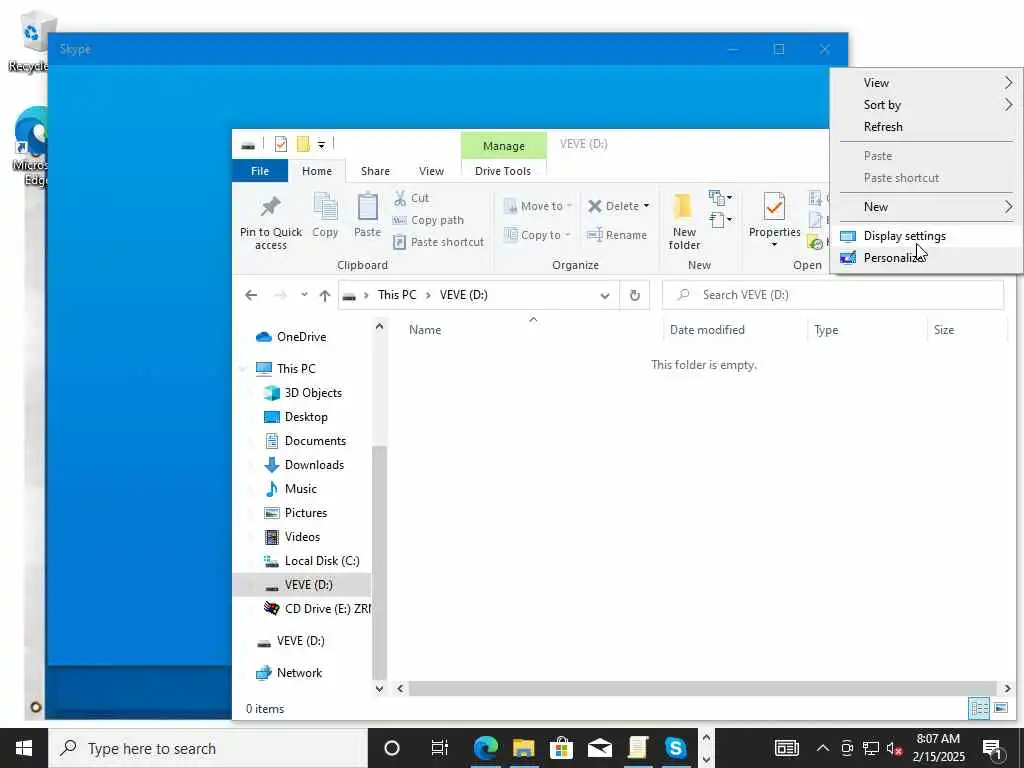Open CD Drive (E:) in navigation pane

317,609
